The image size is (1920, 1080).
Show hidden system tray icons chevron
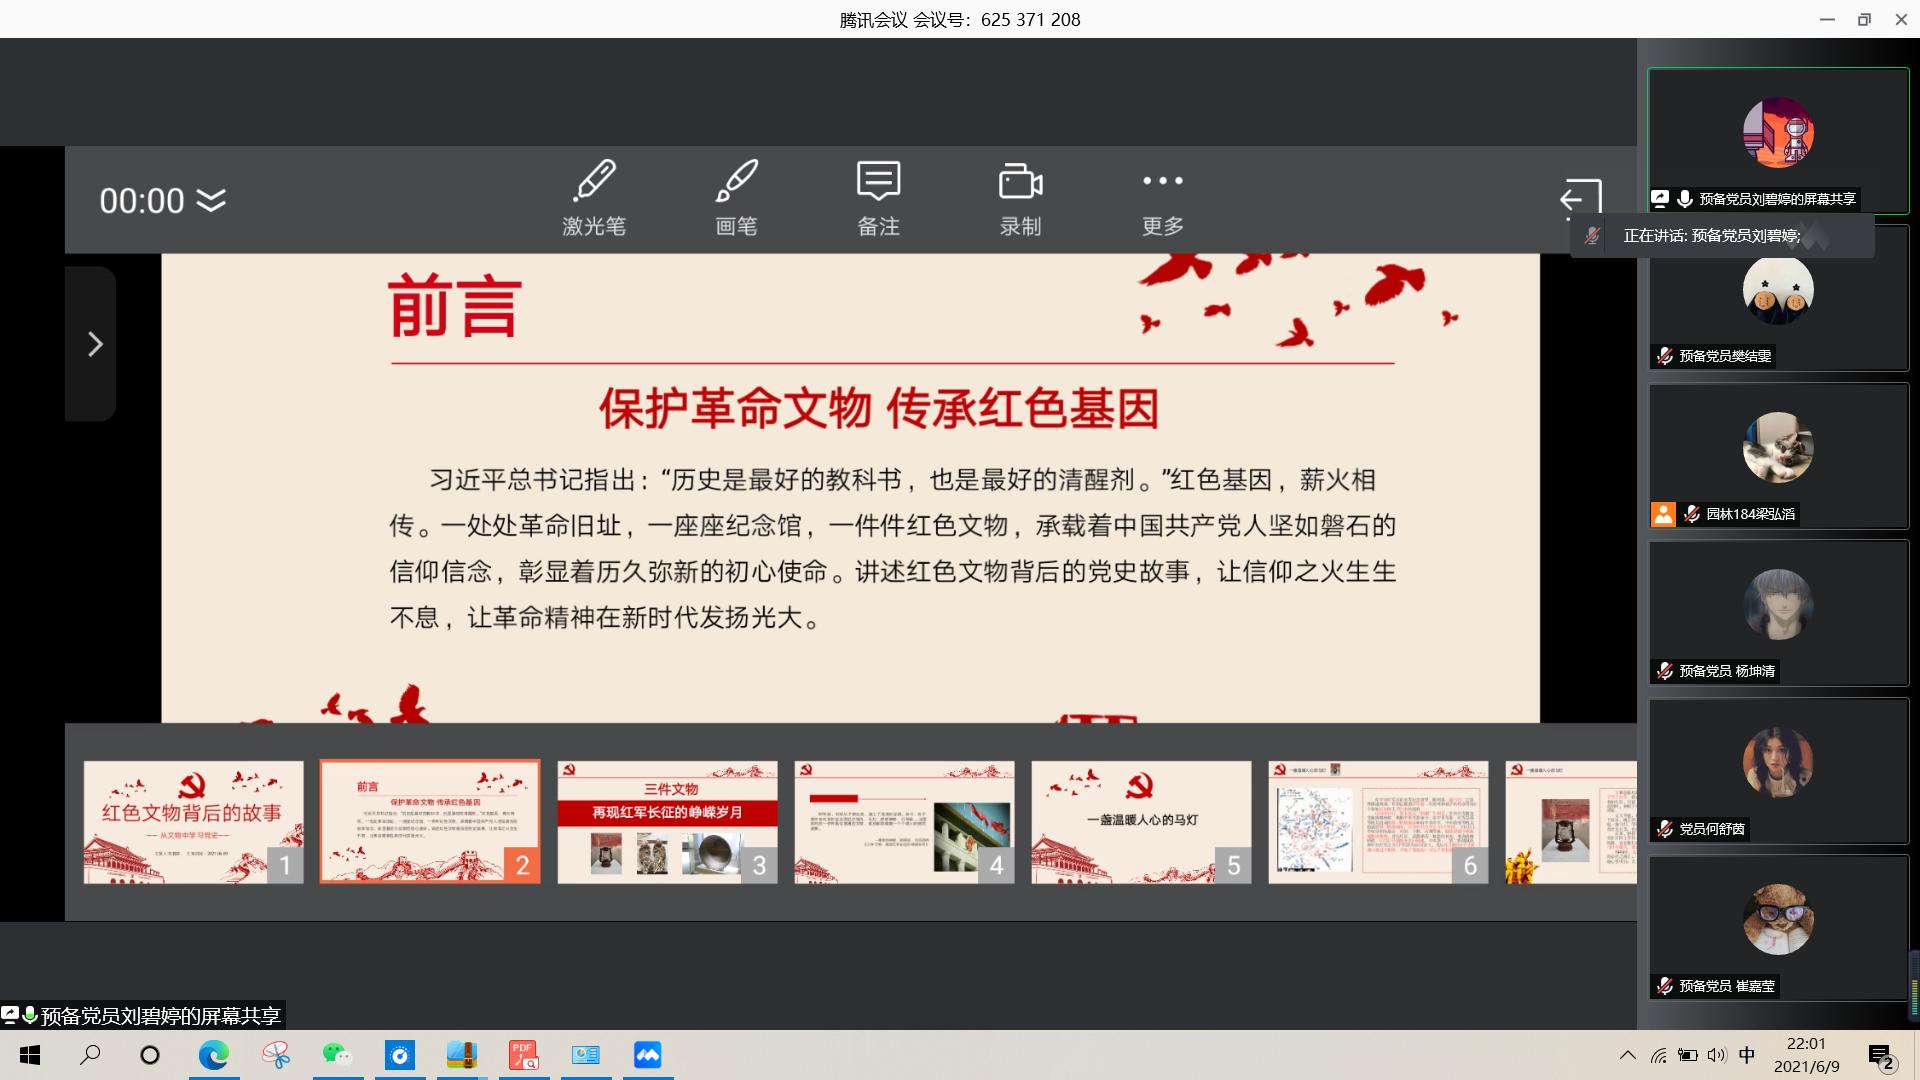tap(1627, 1055)
